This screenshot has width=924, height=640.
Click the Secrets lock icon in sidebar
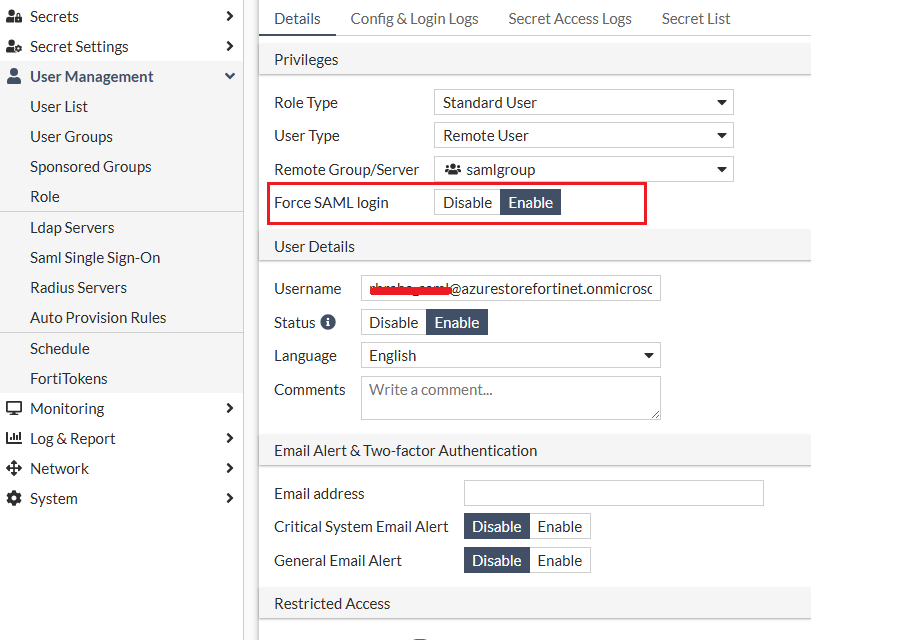point(14,17)
